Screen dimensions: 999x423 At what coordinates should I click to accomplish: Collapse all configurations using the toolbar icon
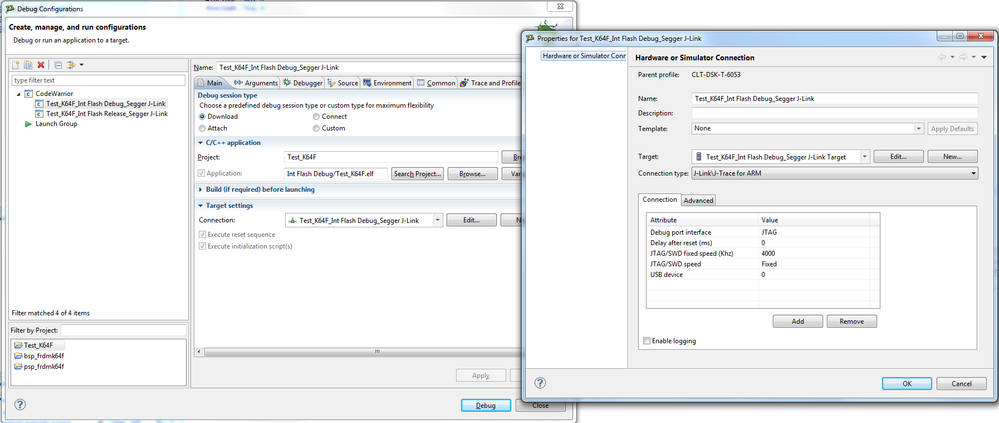click(58, 65)
